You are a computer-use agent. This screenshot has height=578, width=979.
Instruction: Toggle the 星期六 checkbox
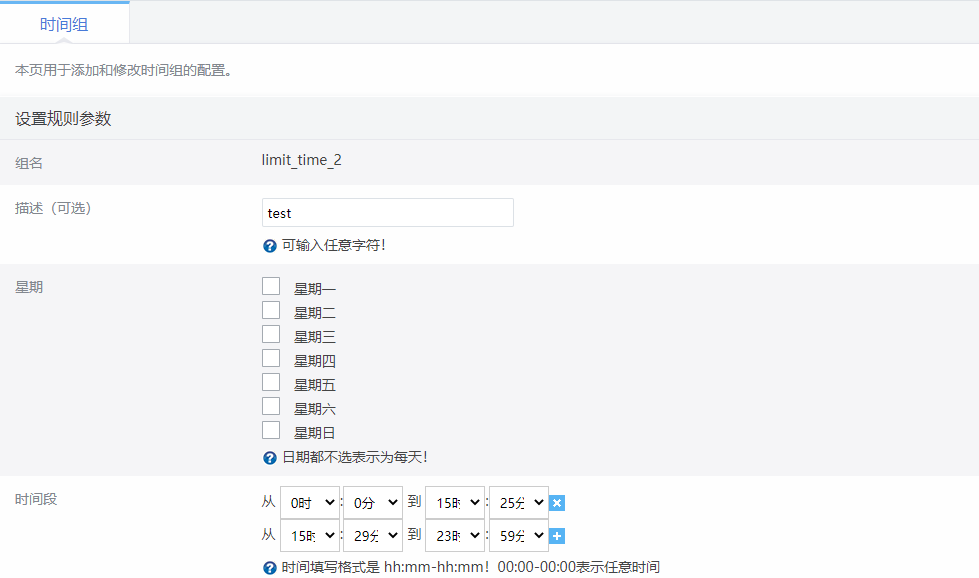click(x=271, y=407)
